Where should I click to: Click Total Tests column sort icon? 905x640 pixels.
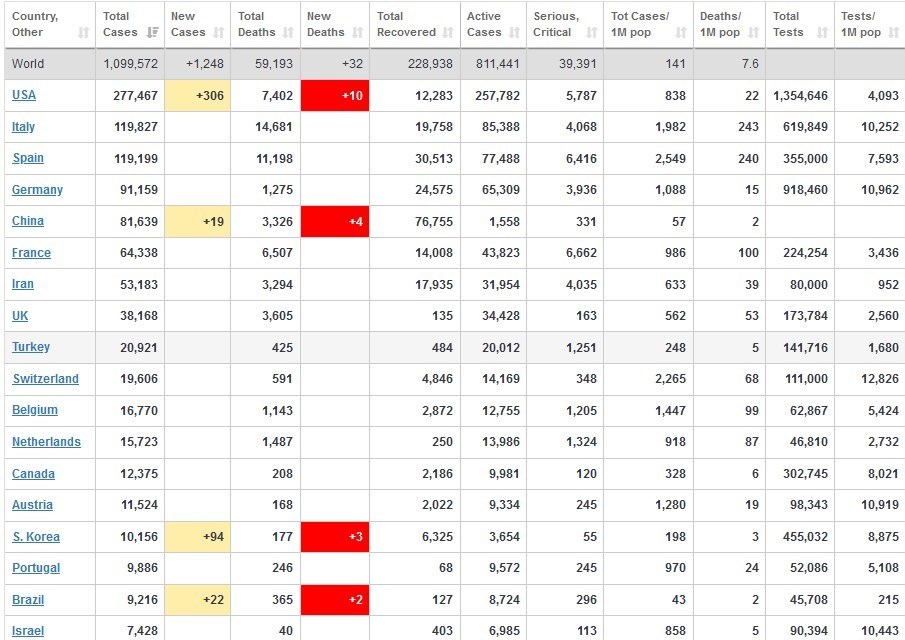[x=822, y=32]
